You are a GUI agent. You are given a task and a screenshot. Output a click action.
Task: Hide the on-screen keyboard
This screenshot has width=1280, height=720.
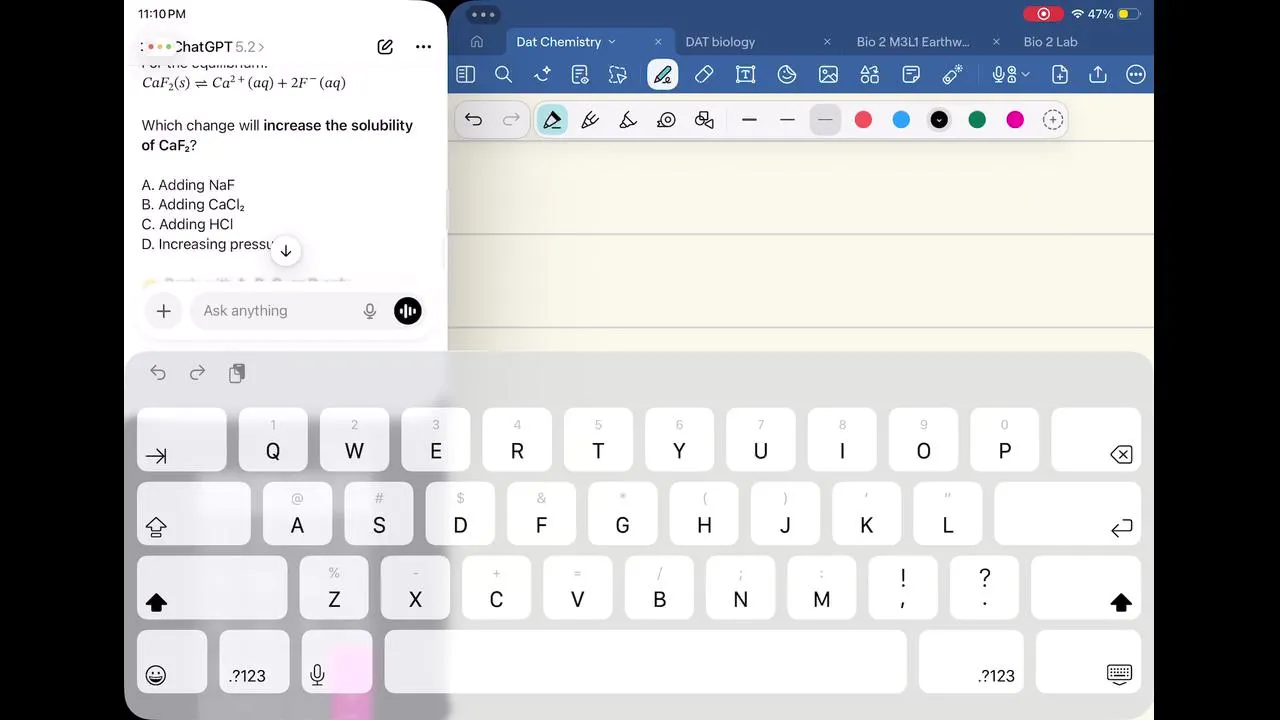coord(1088,662)
